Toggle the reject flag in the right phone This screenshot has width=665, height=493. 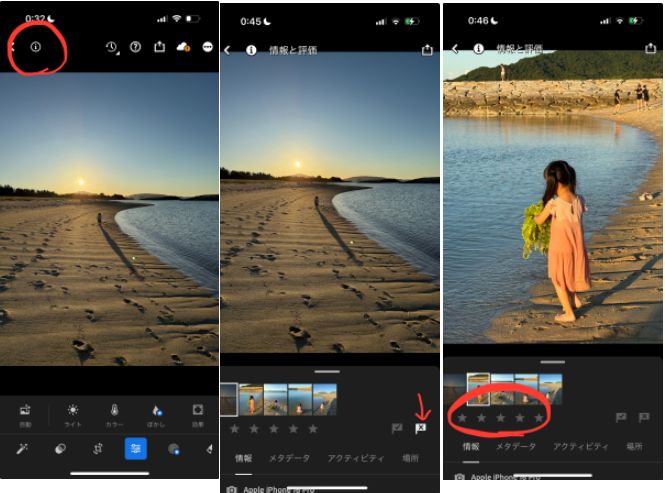click(644, 417)
